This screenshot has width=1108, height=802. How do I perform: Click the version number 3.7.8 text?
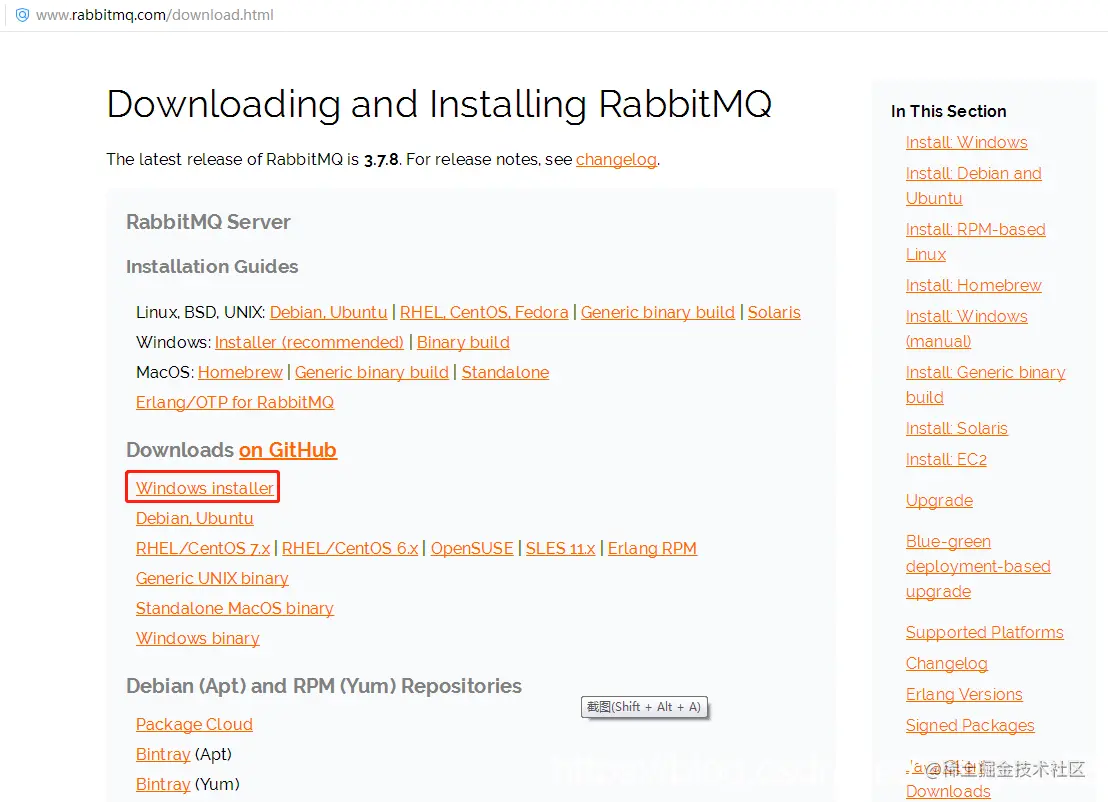(x=381, y=160)
